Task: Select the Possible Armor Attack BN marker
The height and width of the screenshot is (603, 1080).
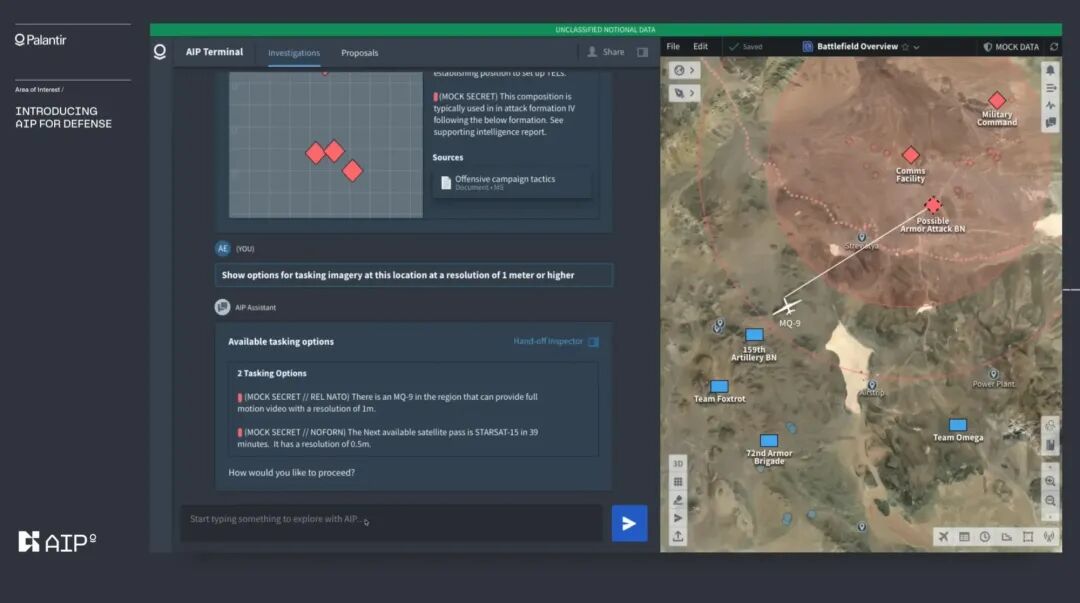Action: [x=933, y=205]
